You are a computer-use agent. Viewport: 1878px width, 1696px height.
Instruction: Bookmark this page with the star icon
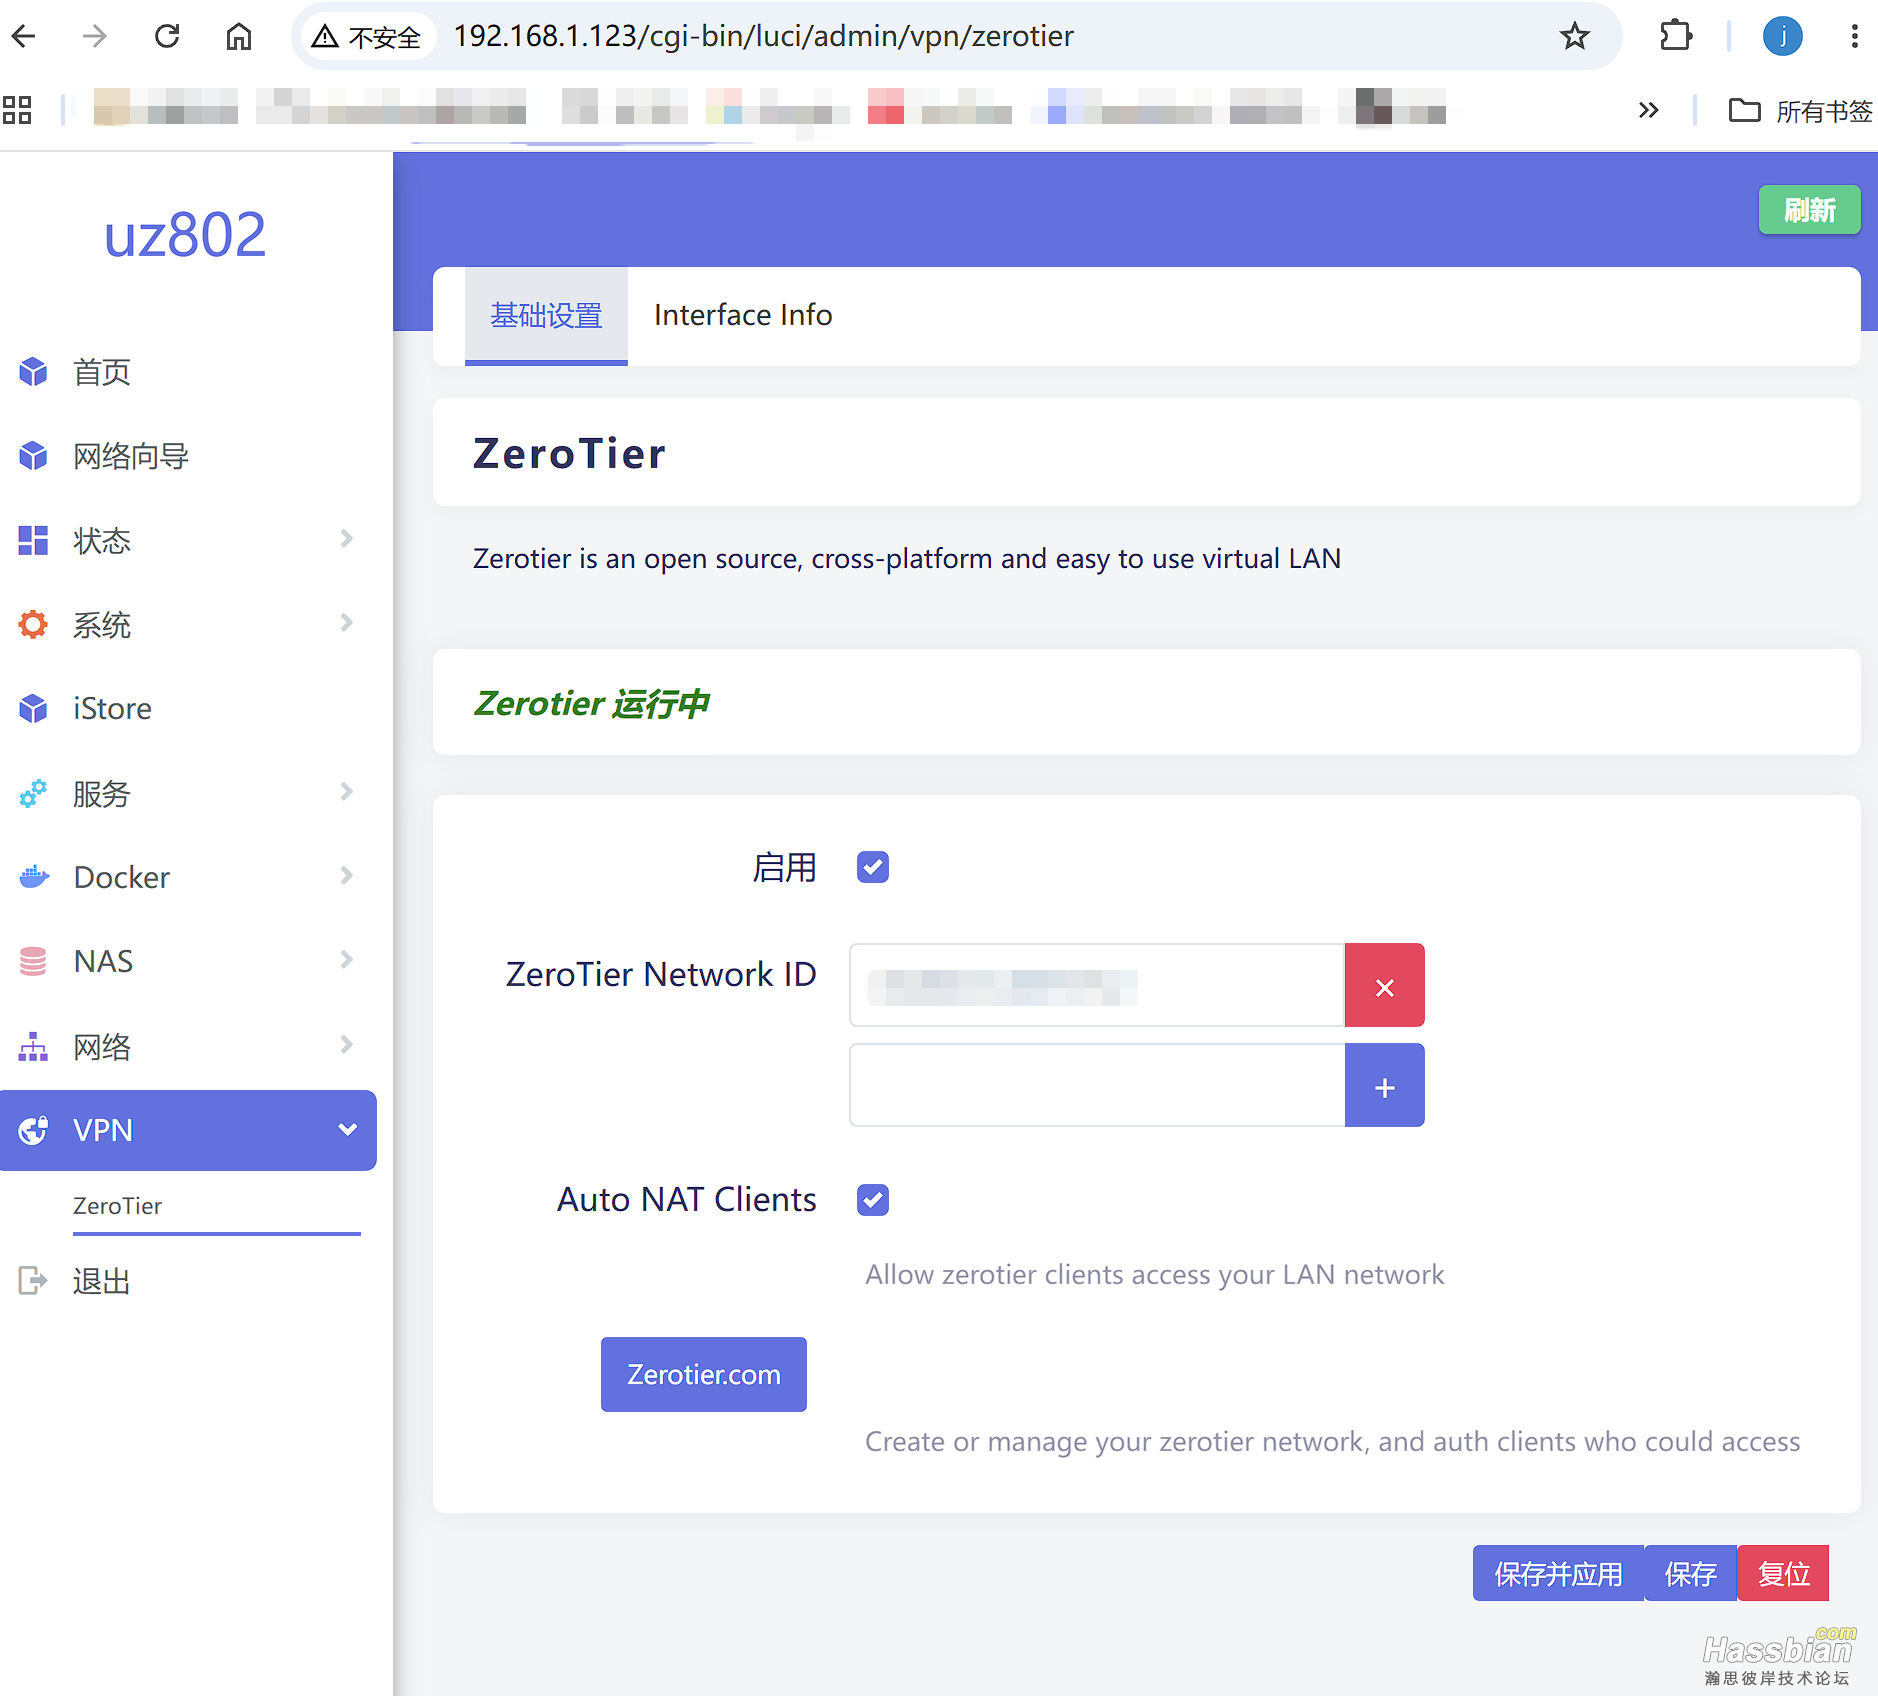point(1575,37)
